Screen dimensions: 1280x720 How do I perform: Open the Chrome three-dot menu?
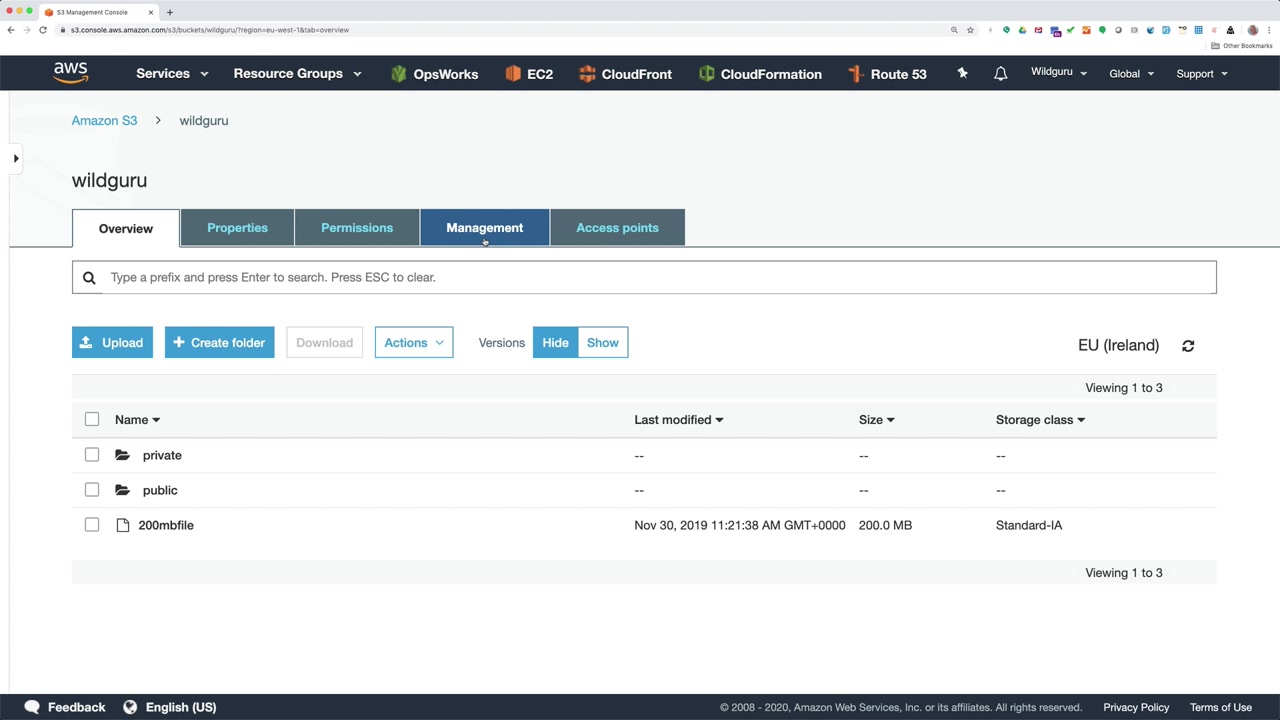1270,30
